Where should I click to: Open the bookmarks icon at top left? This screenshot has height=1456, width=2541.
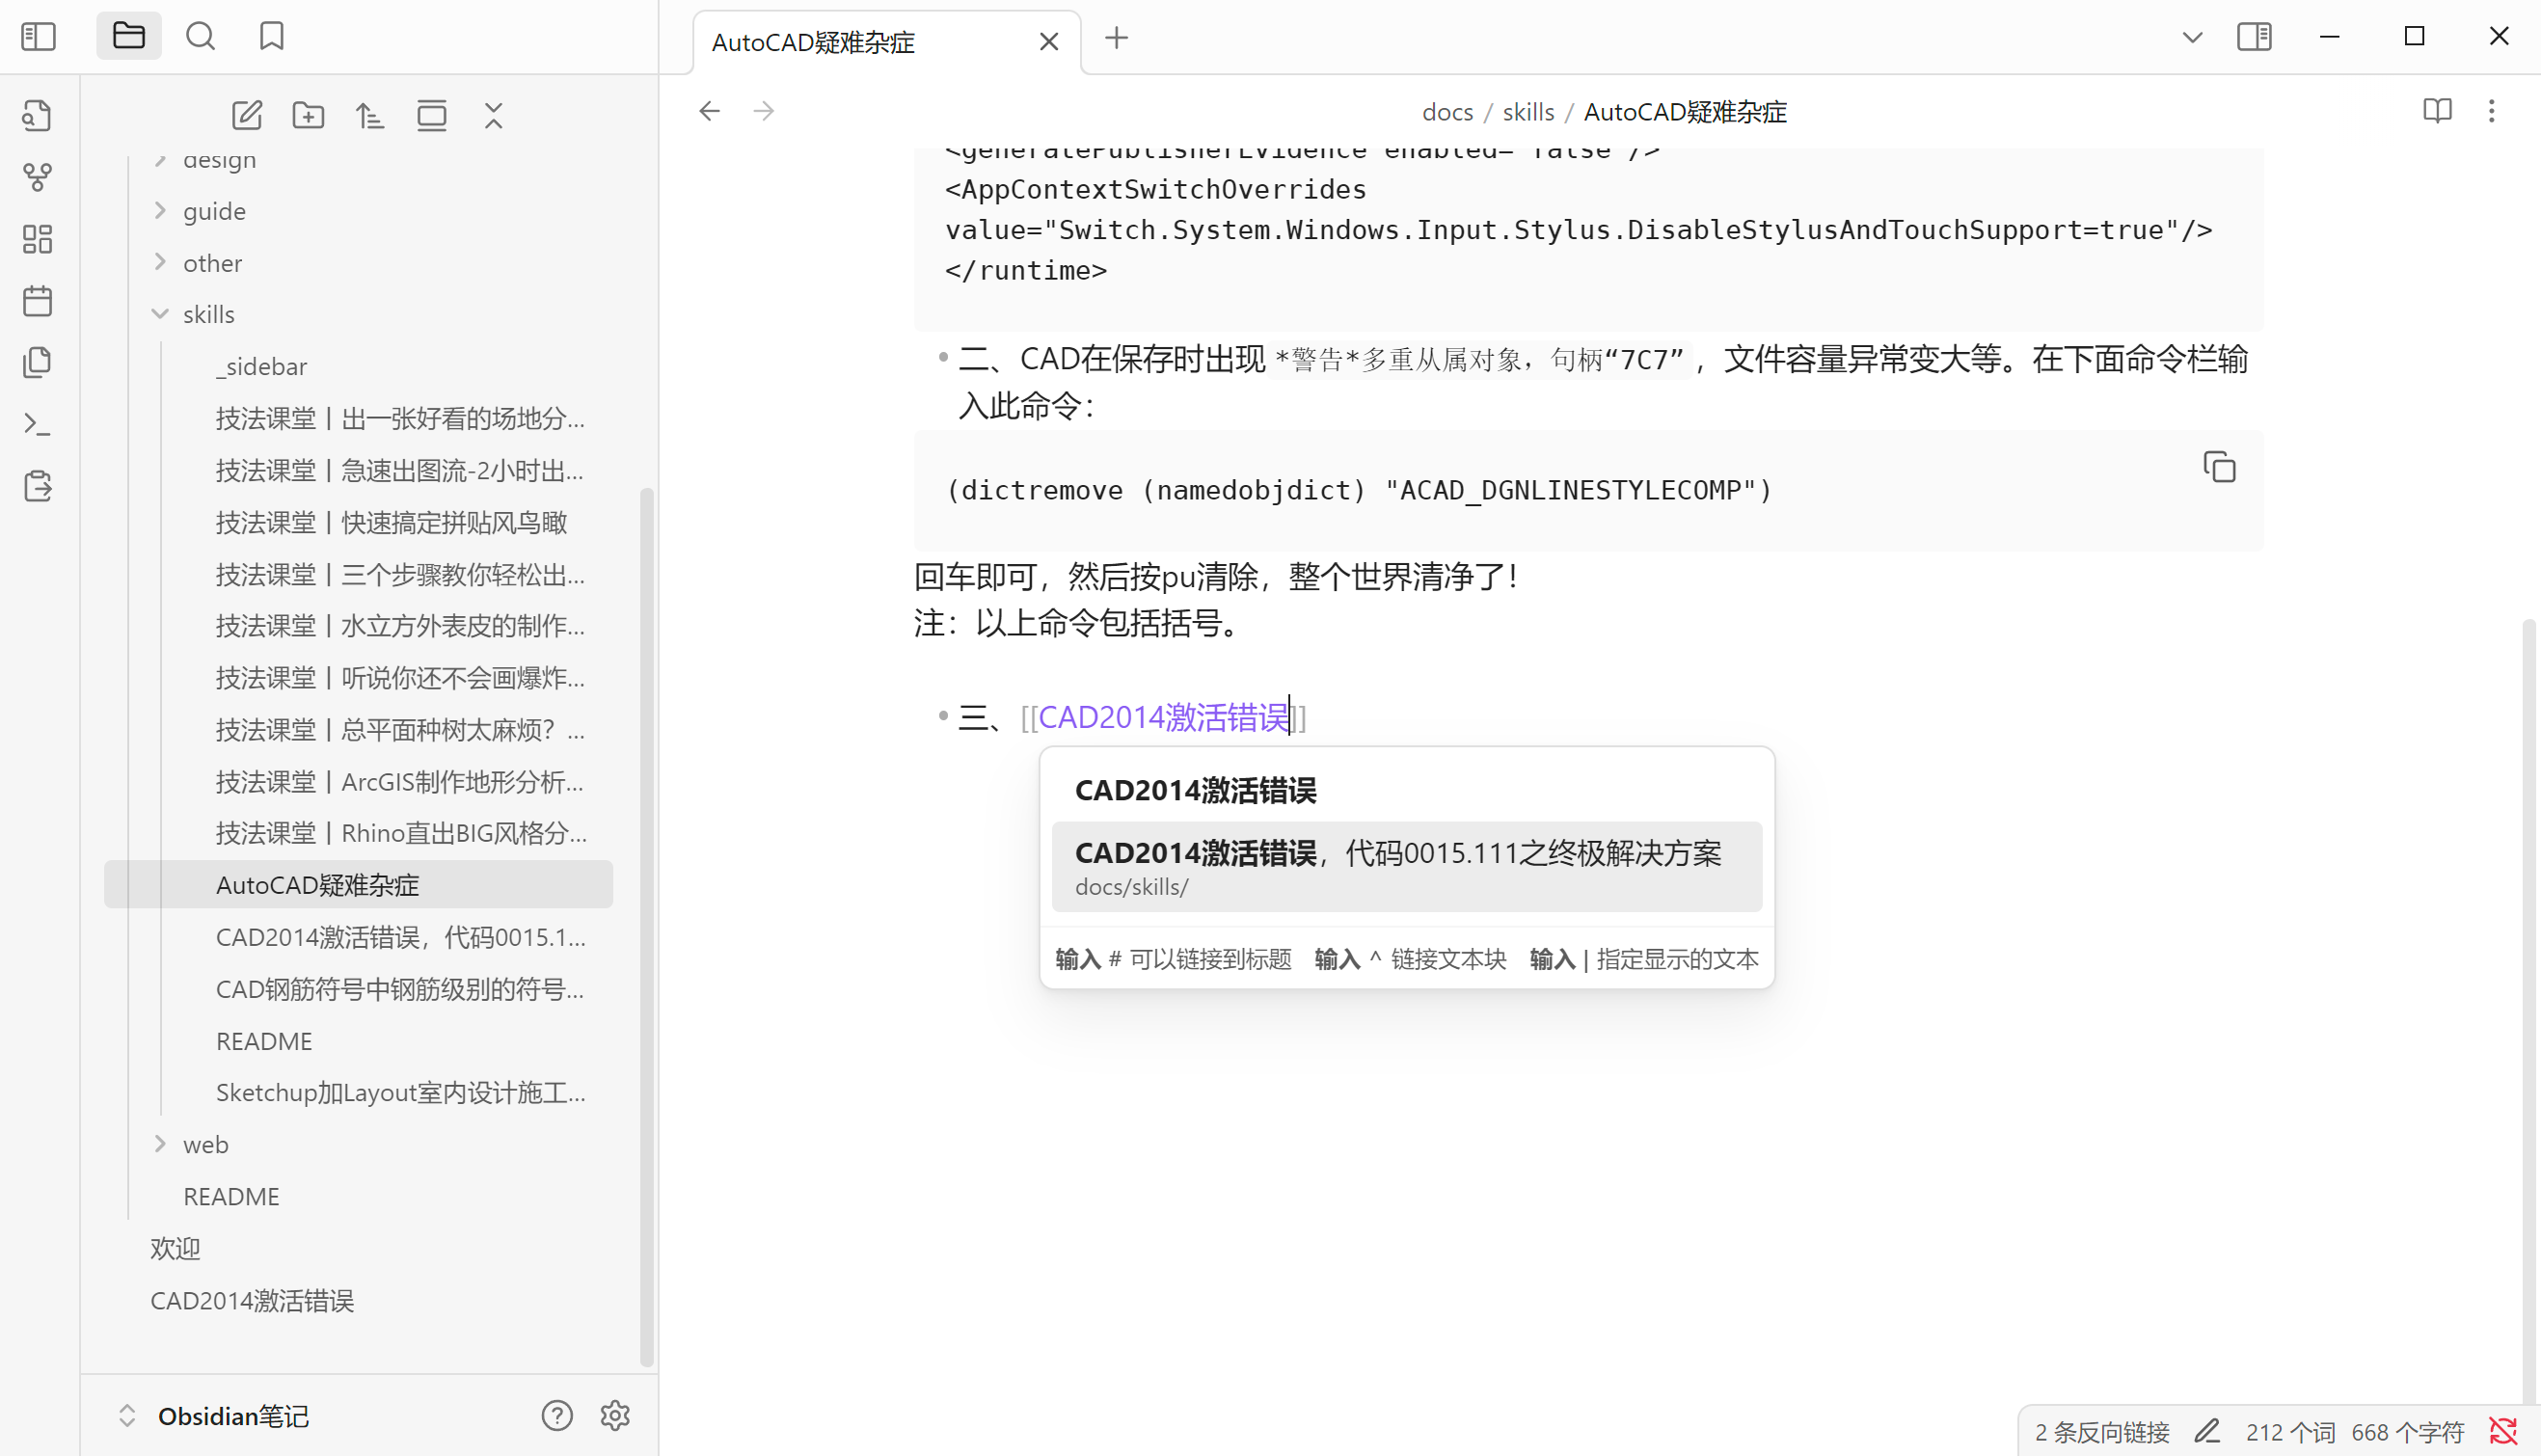(270, 35)
